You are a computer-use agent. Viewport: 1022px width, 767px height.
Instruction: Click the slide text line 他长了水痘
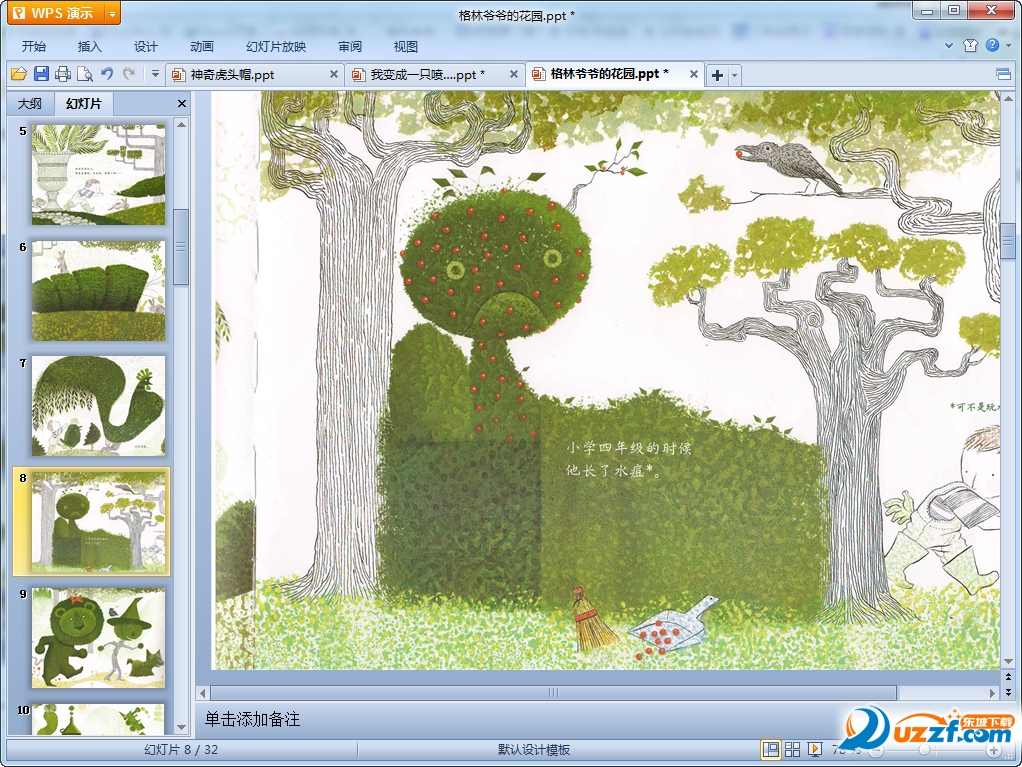tap(613, 470)
